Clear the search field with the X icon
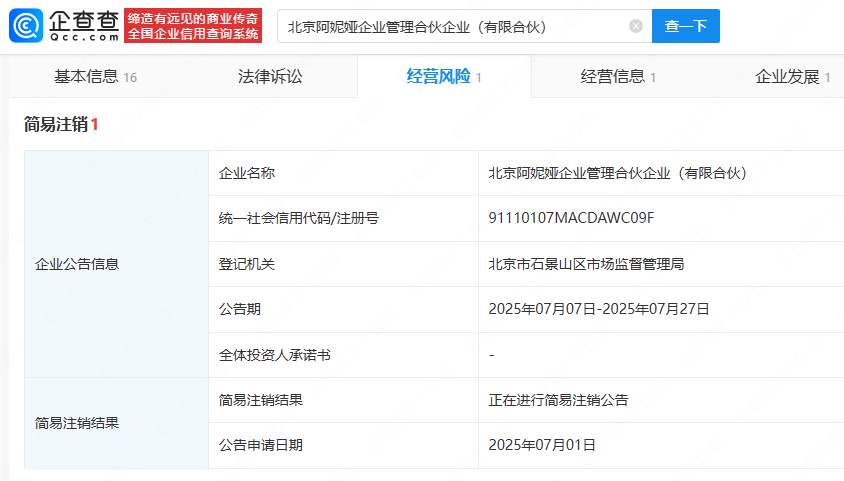The height and width of the screenshot is (481, 844). click(636, 26)
